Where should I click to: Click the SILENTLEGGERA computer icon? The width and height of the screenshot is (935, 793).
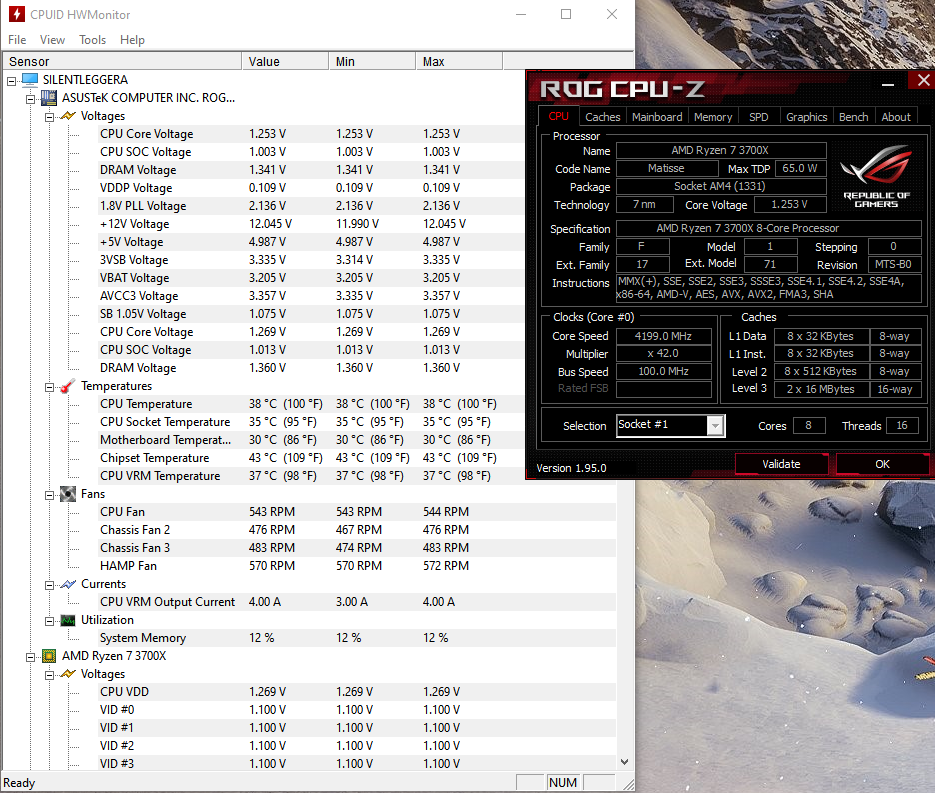[x=30, y=80]
